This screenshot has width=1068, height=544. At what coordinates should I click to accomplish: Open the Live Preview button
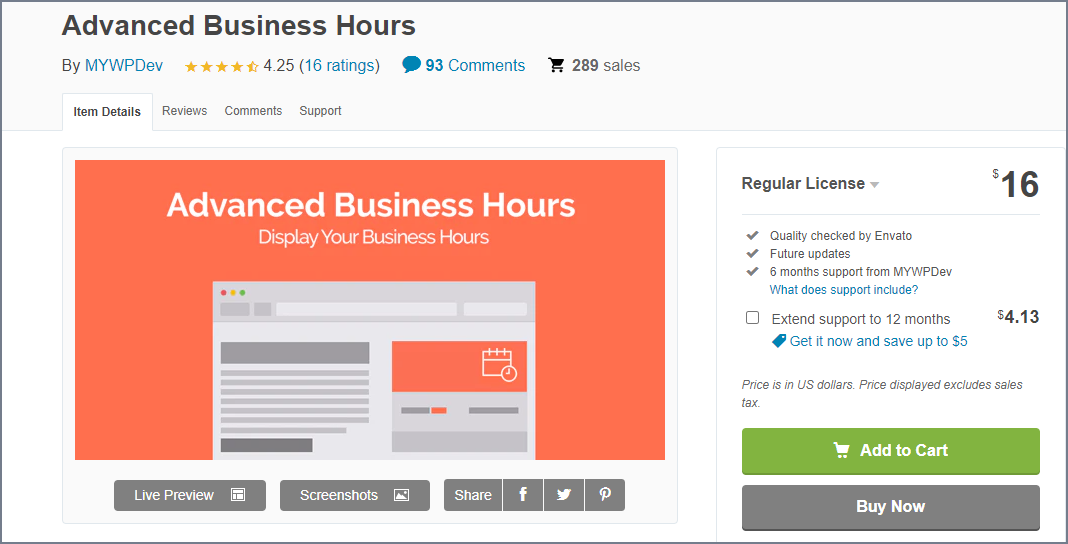190,495
